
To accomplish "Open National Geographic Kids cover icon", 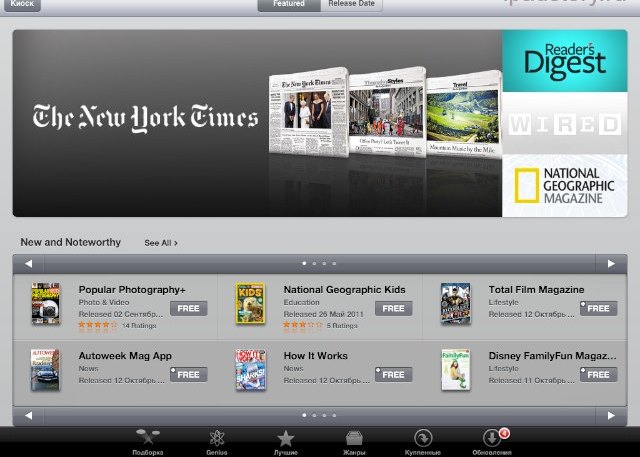I will pos(250,303).
